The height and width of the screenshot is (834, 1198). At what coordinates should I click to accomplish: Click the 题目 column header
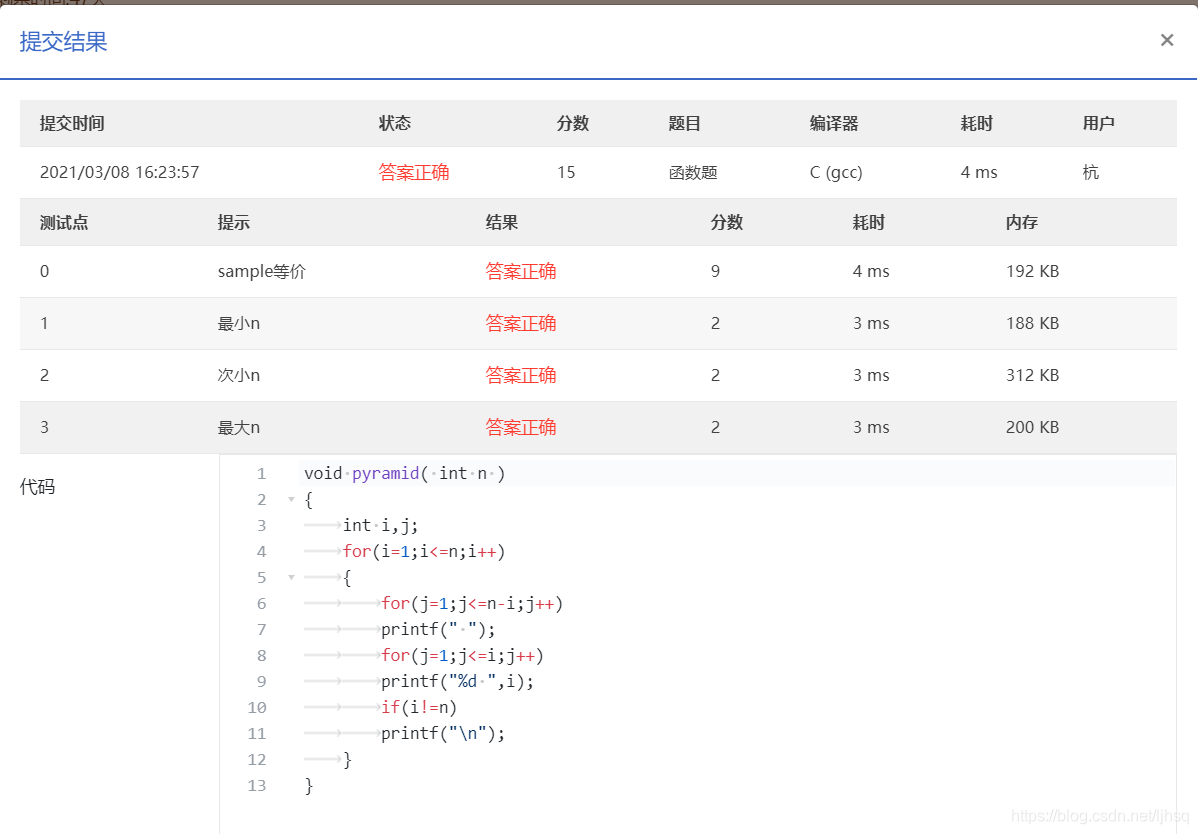685,123
